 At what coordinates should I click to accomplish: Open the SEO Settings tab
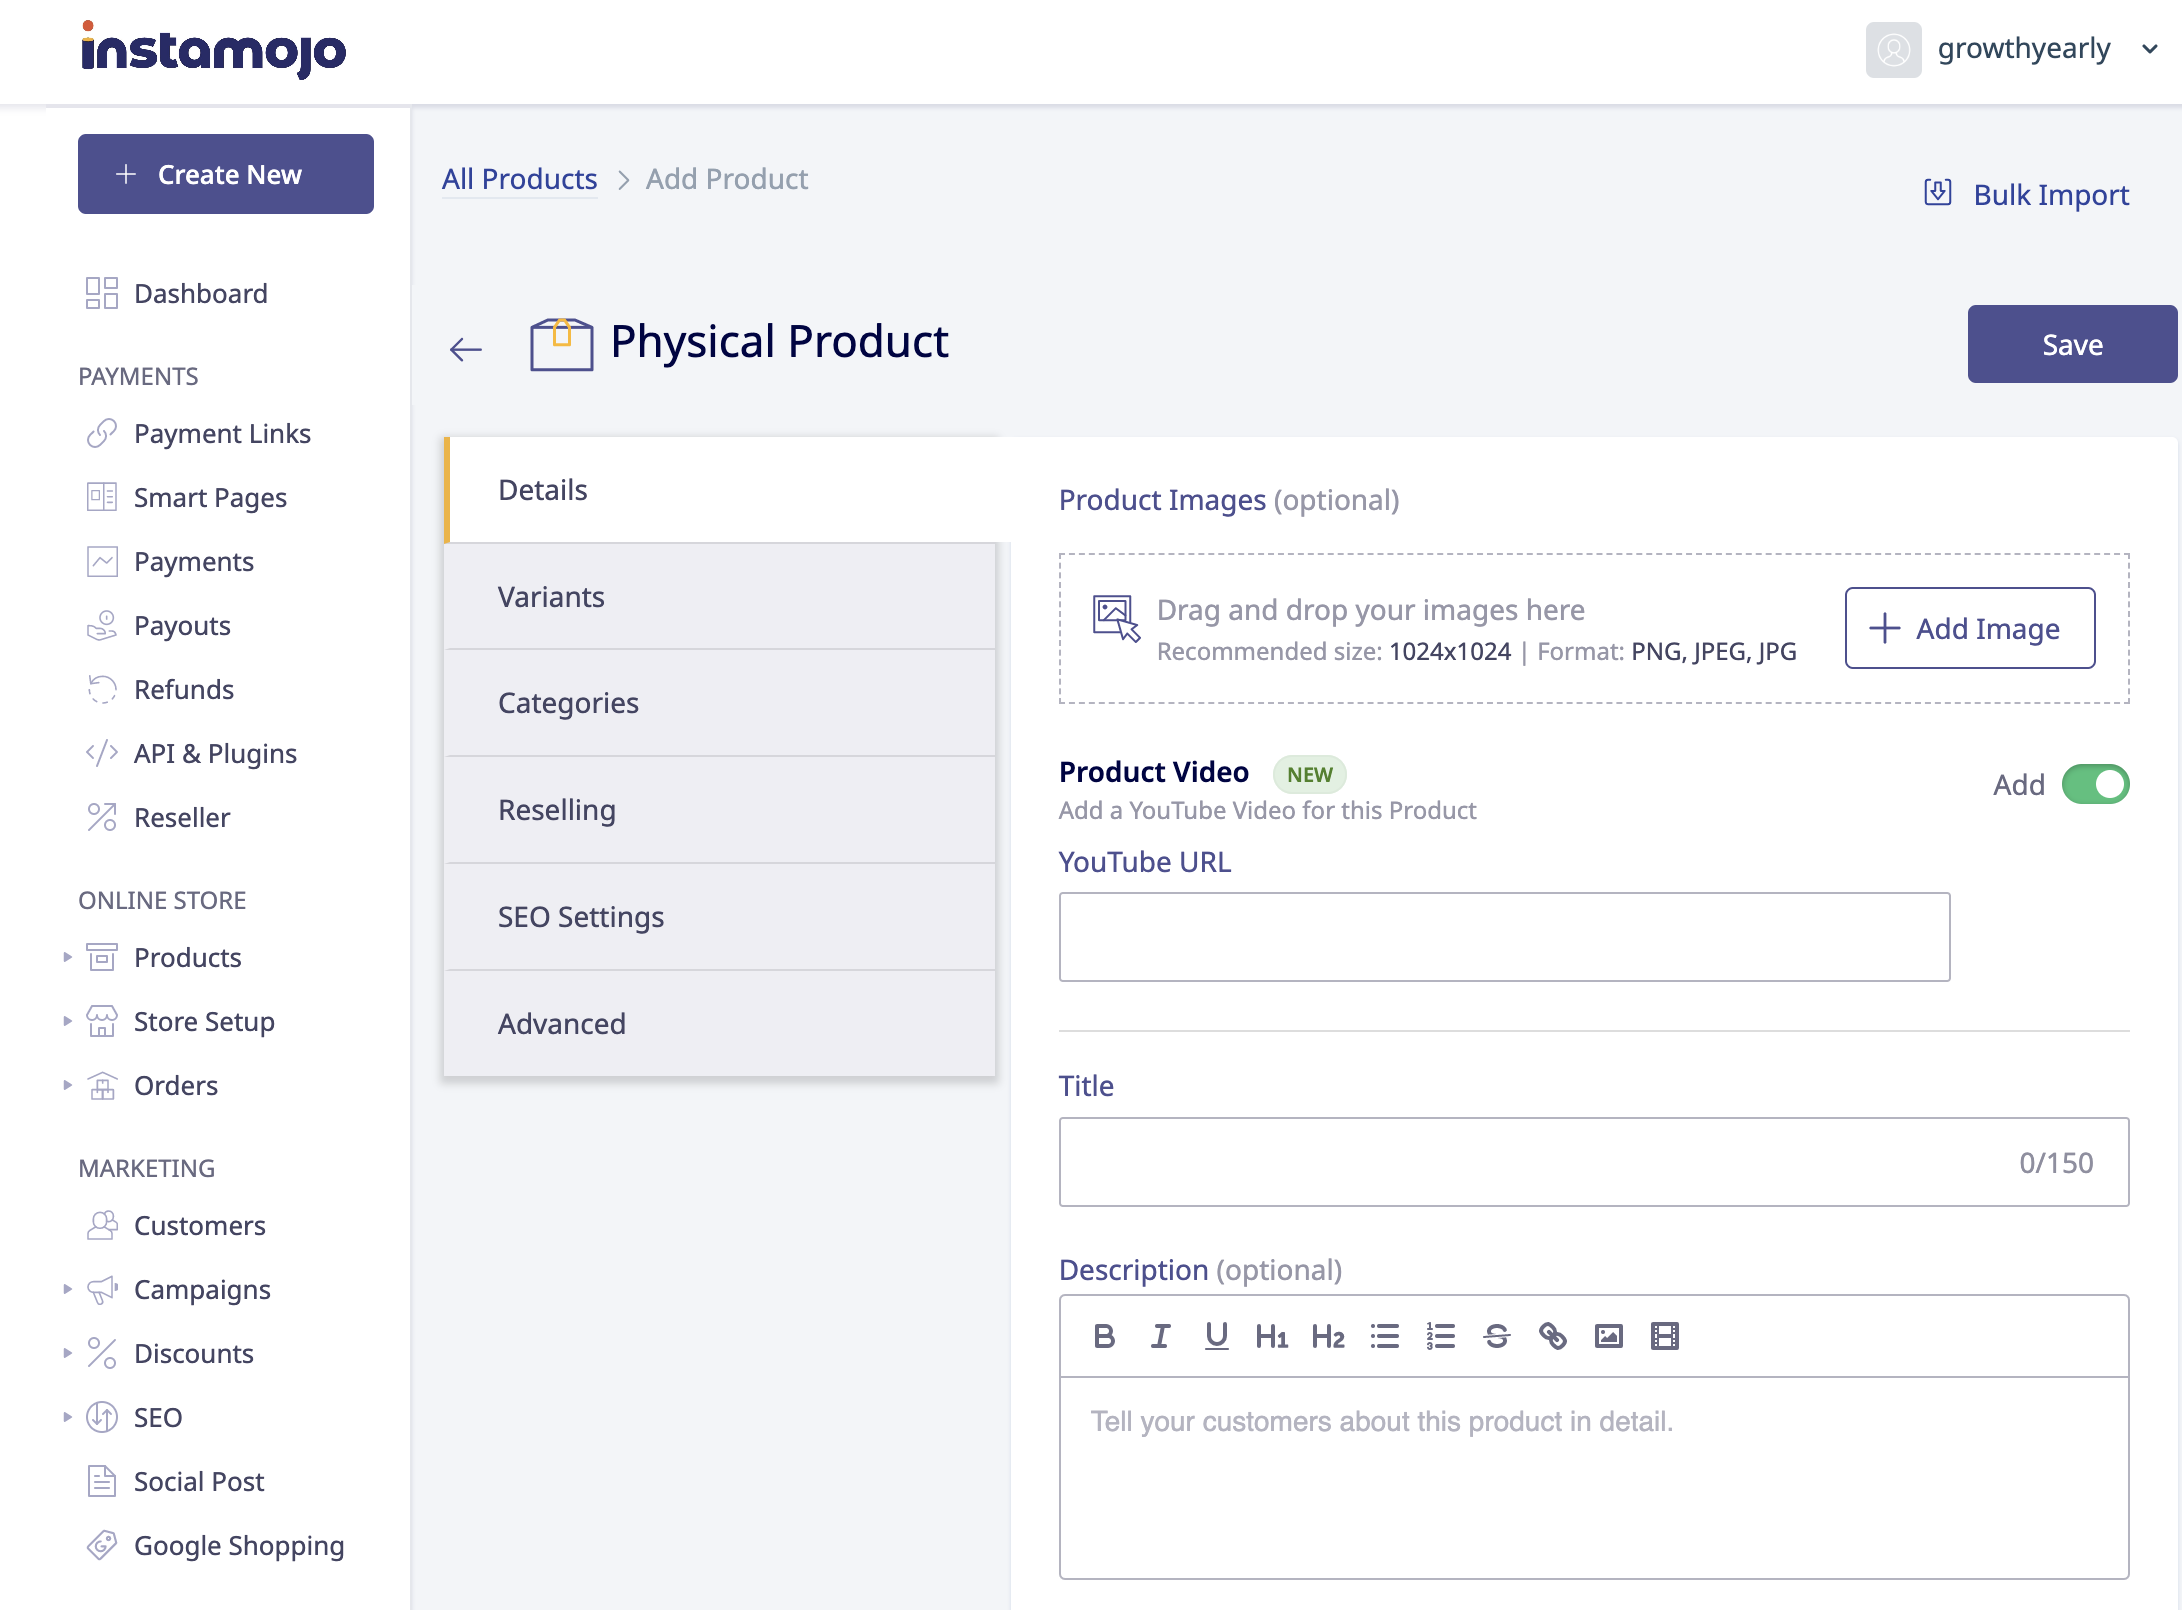[x=720, y=917]
